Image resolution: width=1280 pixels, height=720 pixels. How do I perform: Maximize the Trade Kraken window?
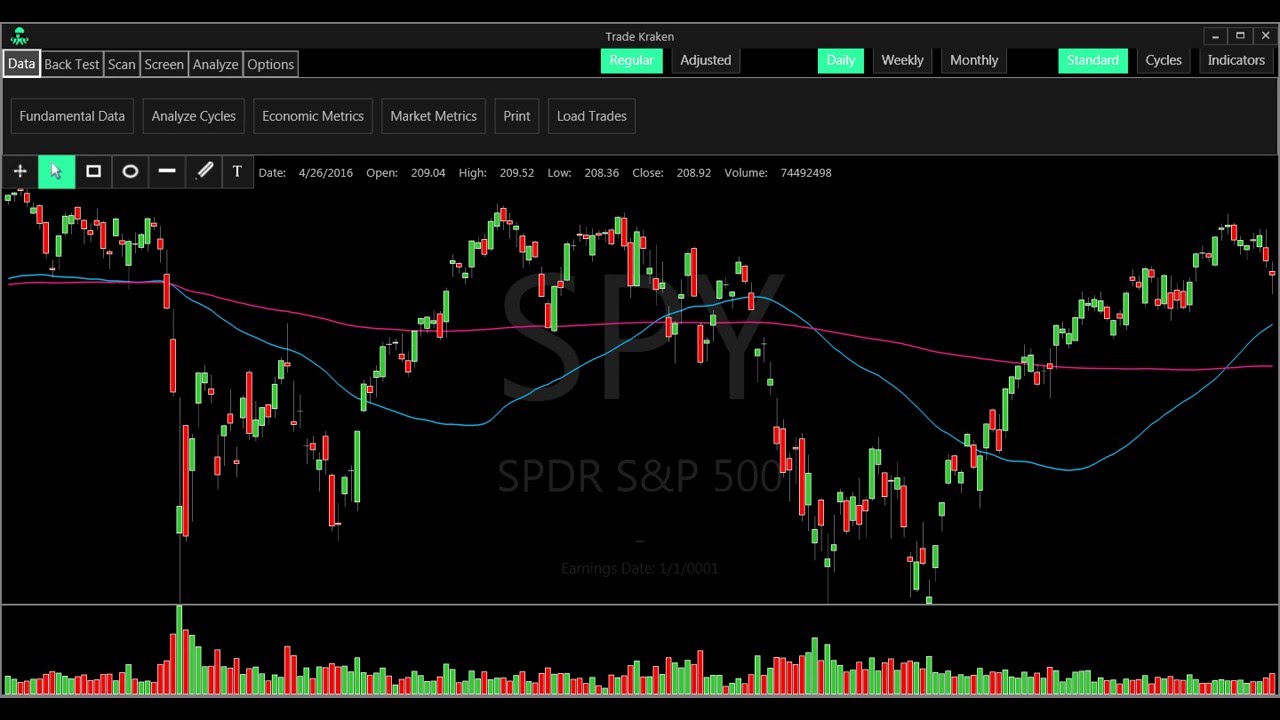(1240, 36)
